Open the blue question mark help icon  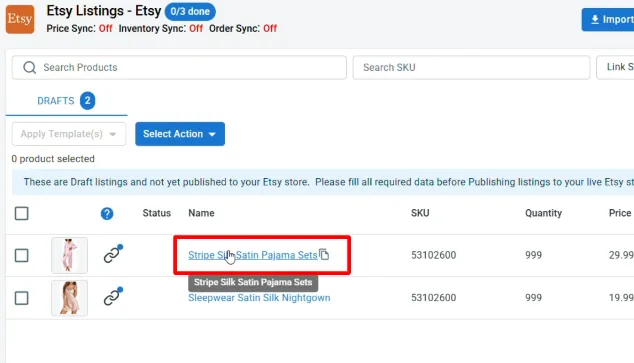coord(107,213)
